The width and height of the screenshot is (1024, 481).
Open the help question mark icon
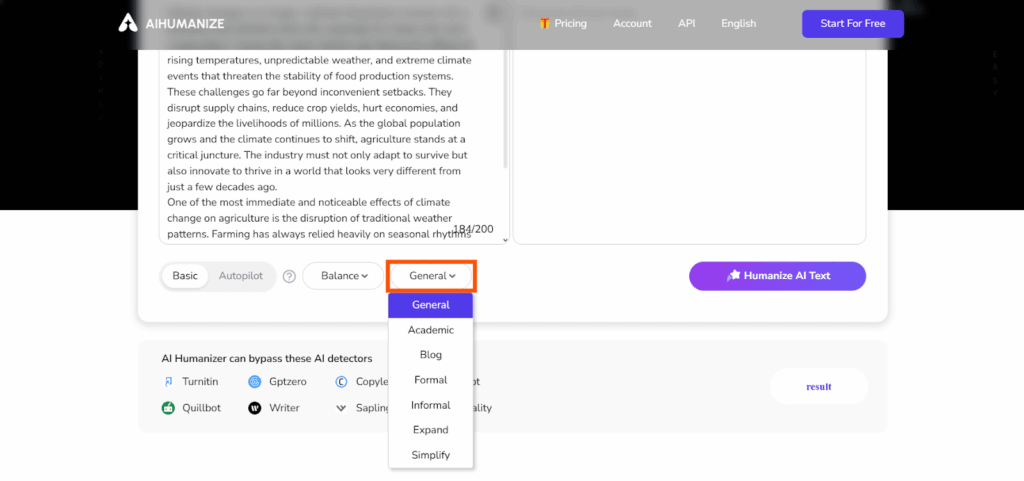(289, 276)
